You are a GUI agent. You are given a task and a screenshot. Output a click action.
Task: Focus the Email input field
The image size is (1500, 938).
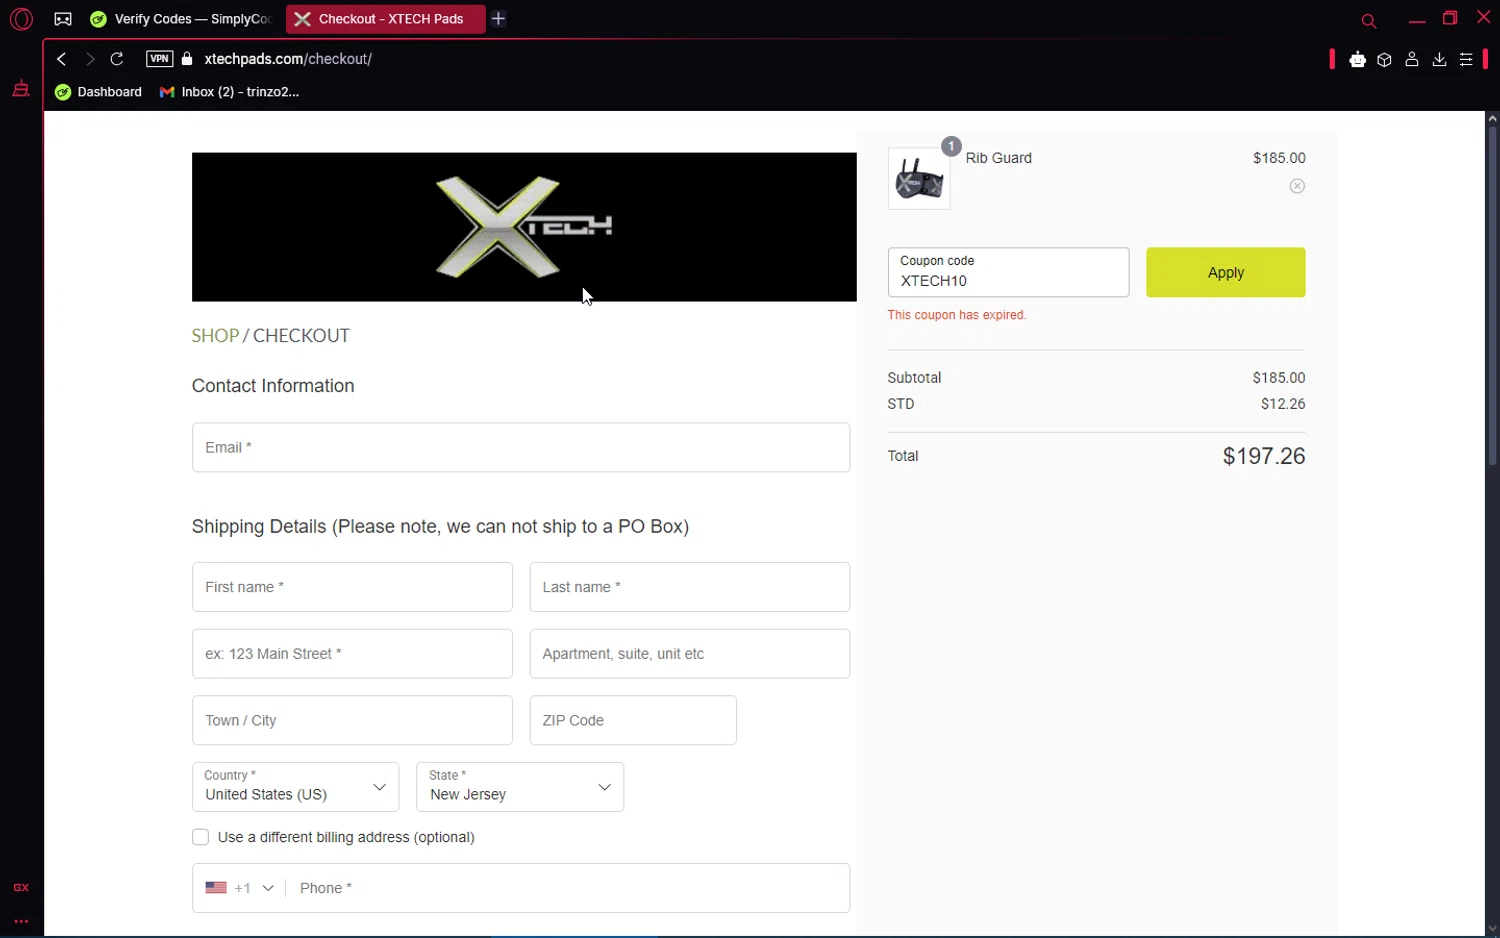click(x=521, y=447)
